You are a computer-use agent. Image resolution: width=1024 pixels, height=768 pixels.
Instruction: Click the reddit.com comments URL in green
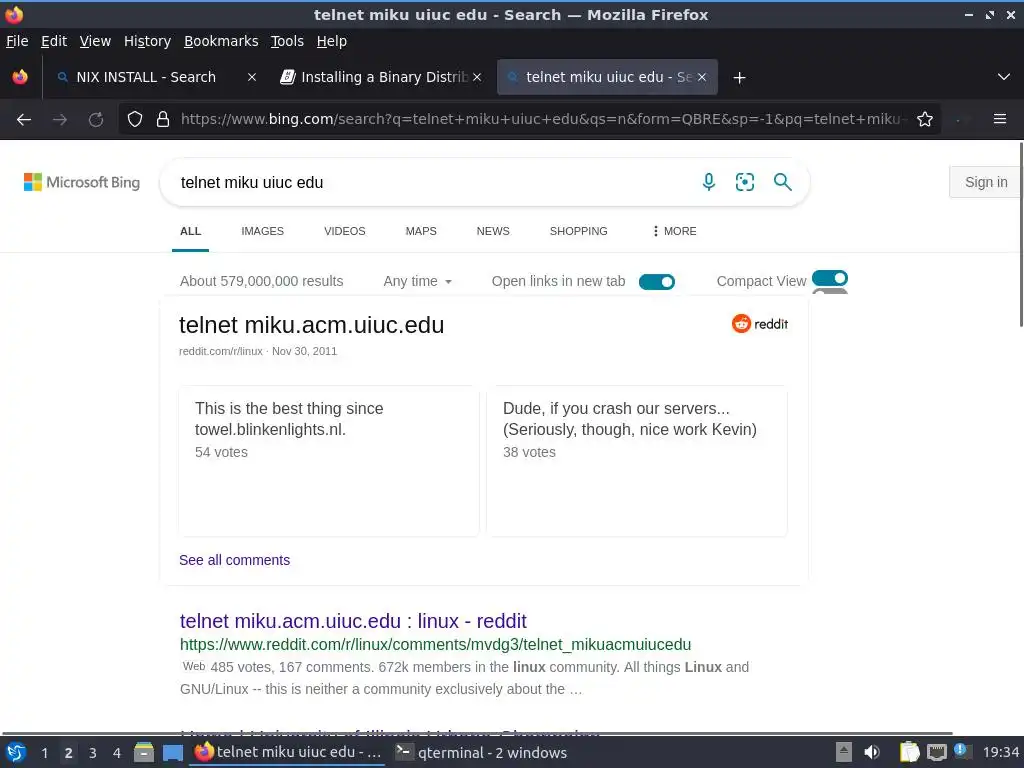(x=436, y=645)
